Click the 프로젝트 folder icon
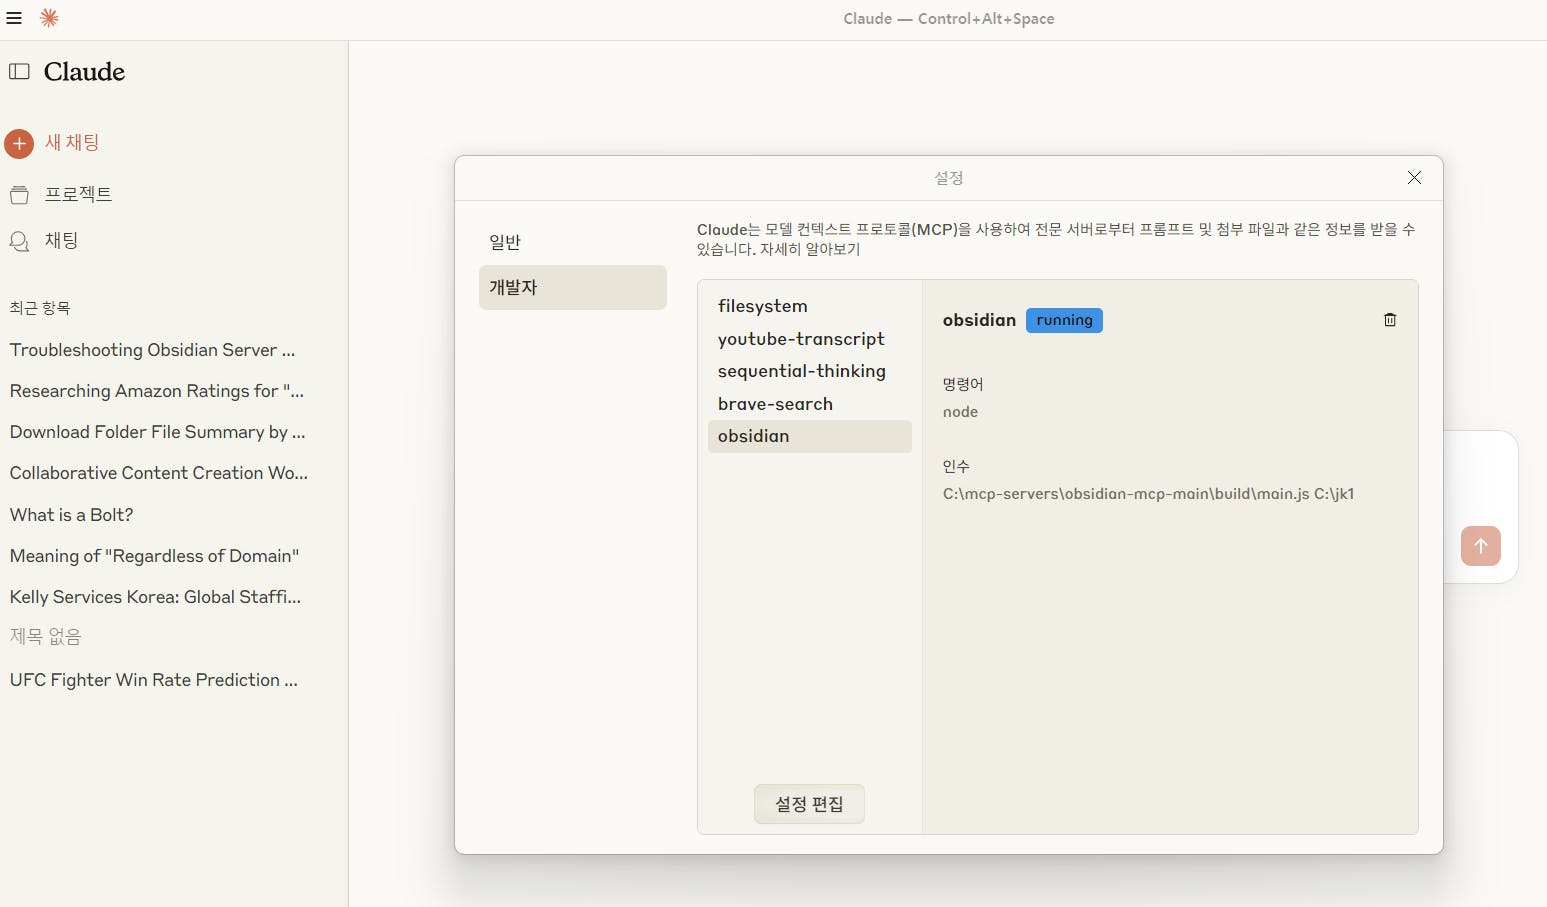 point(19,195)
